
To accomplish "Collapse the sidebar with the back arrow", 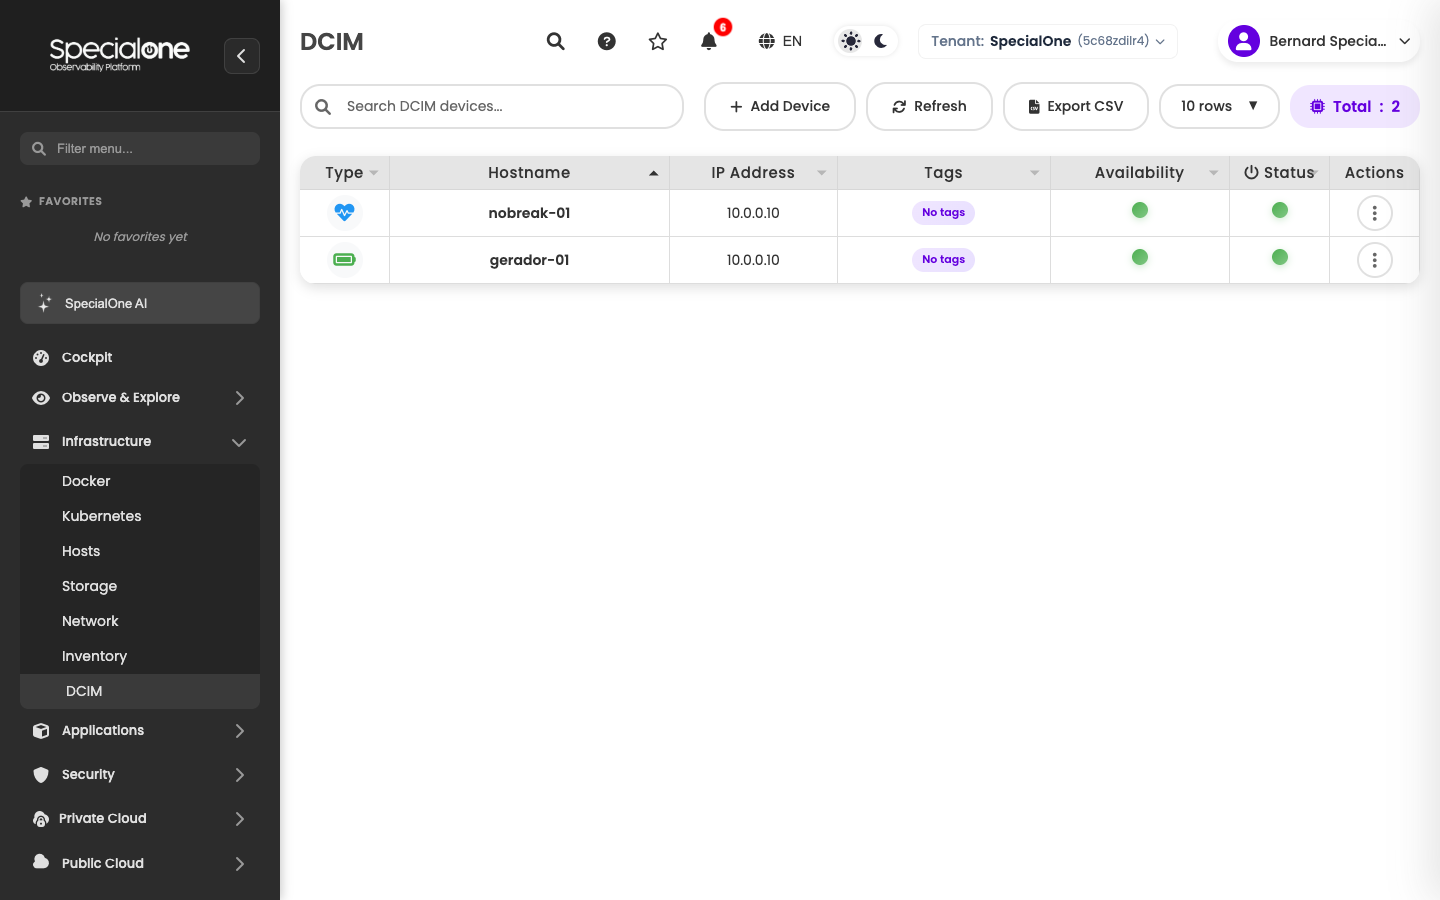I will tap(242, 56).
